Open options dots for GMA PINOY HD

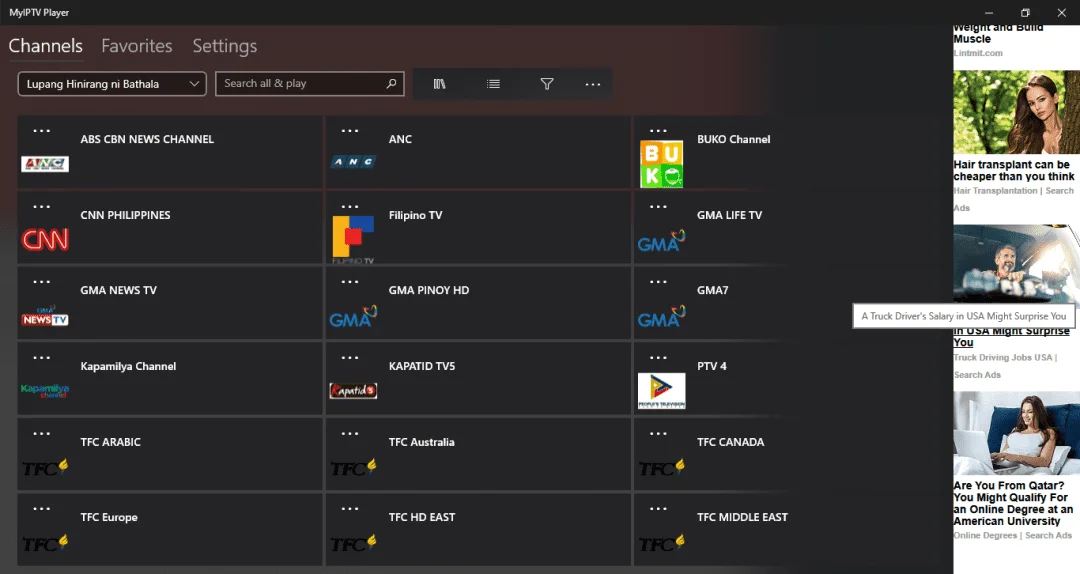point(350,282)
